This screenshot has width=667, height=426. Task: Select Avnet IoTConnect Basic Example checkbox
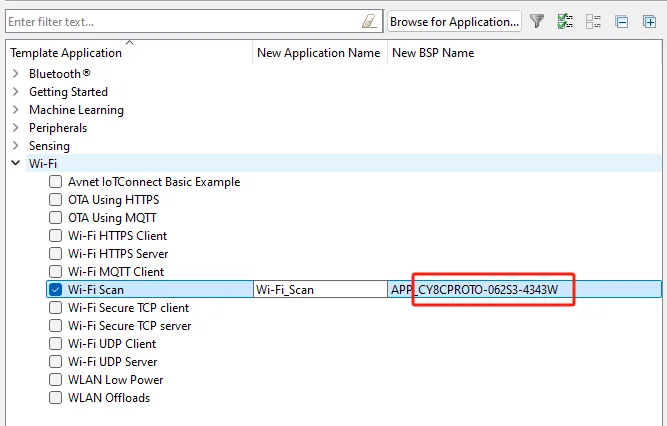pyautogui.click(x=55, y=181)
